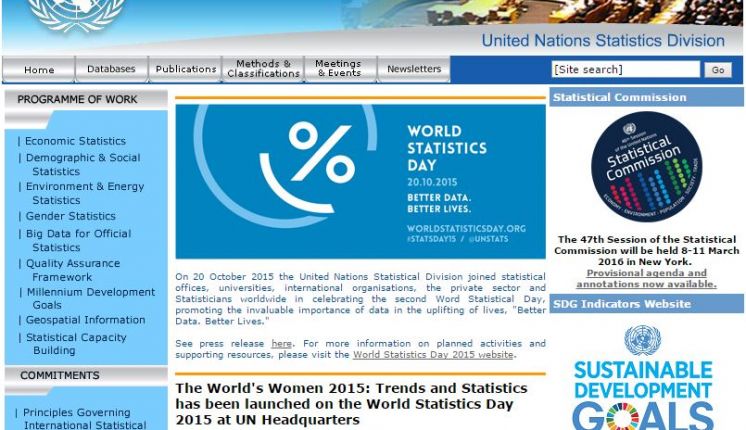Click the Statistical Commission section header
The width and height of the screenshot is (746, 430).
tap(646, 97)
